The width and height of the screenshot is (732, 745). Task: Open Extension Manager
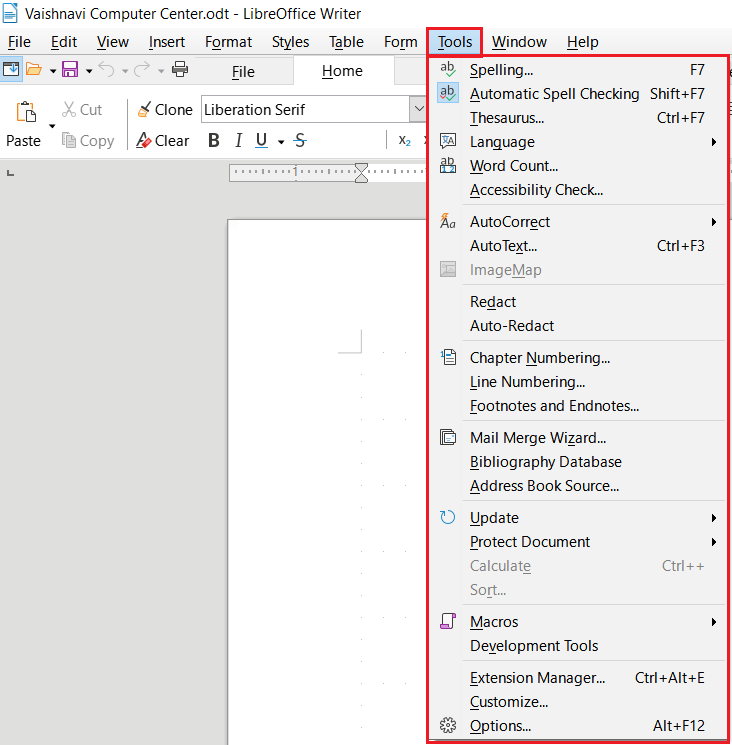(578, 678)
